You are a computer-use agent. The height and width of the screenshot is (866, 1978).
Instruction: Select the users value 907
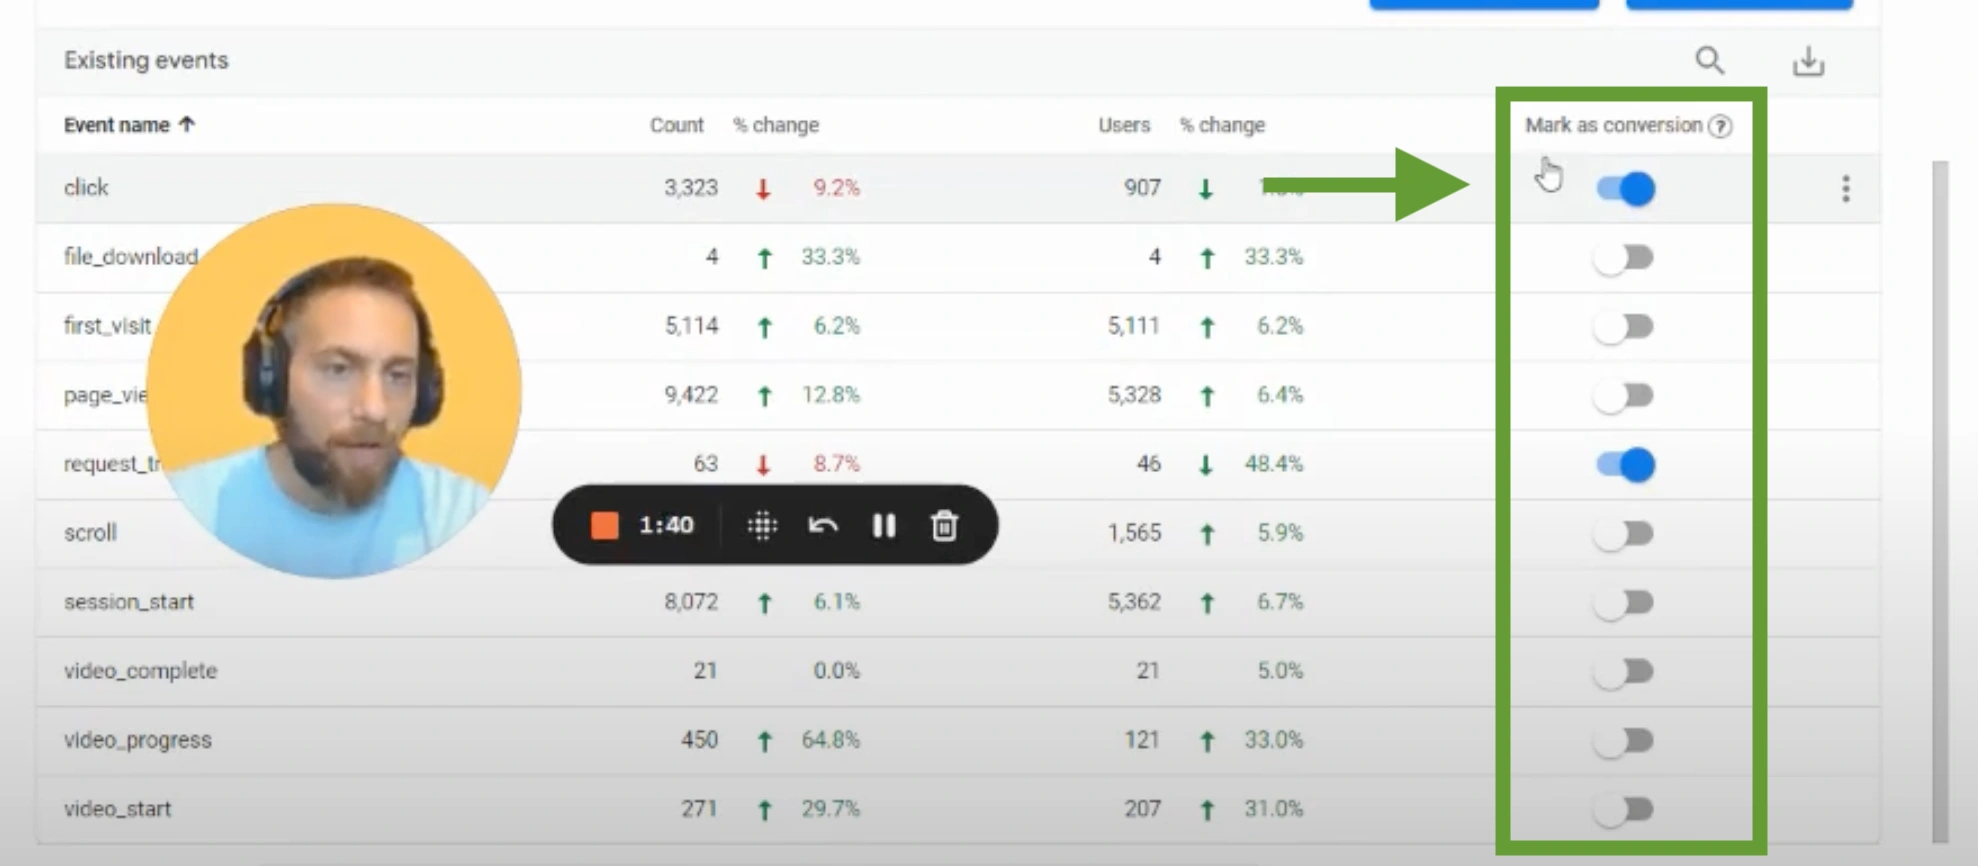point(1142,188)
